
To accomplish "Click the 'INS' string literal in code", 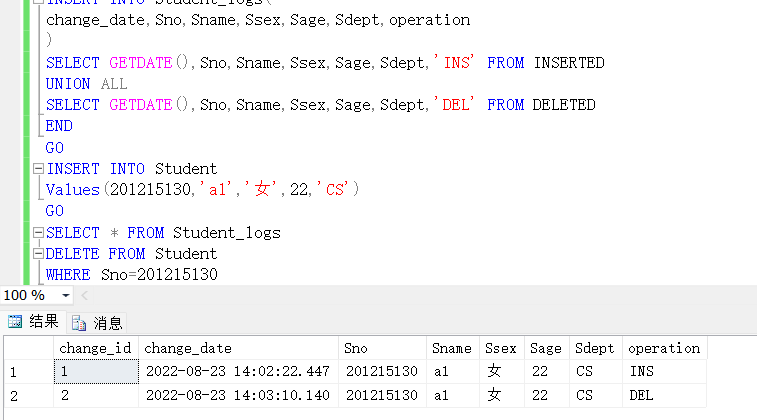I will point(454,62).
